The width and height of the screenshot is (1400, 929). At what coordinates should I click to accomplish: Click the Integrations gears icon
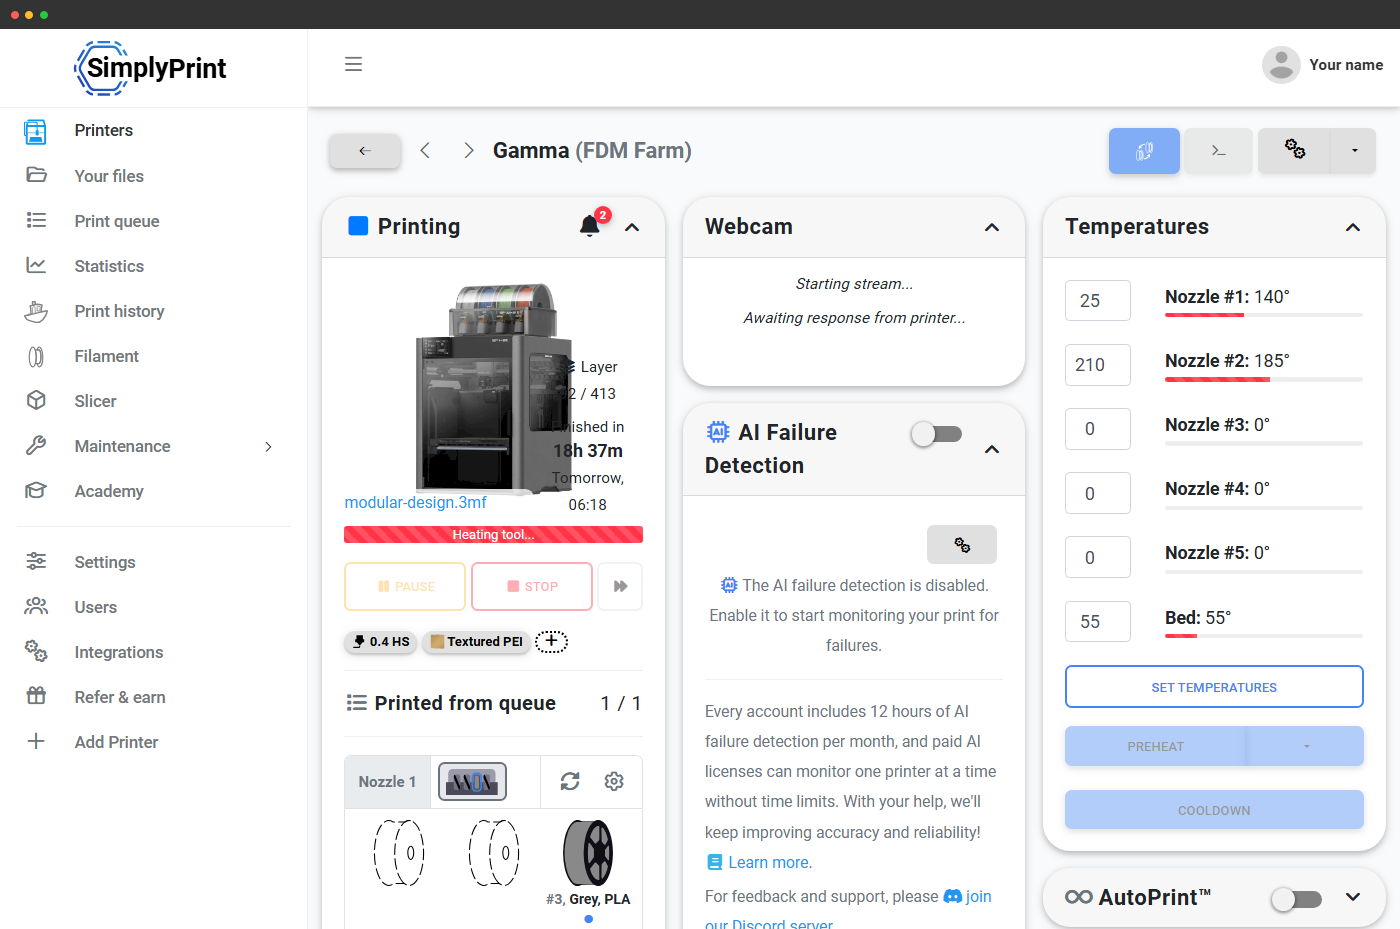[x=36, y=651]
